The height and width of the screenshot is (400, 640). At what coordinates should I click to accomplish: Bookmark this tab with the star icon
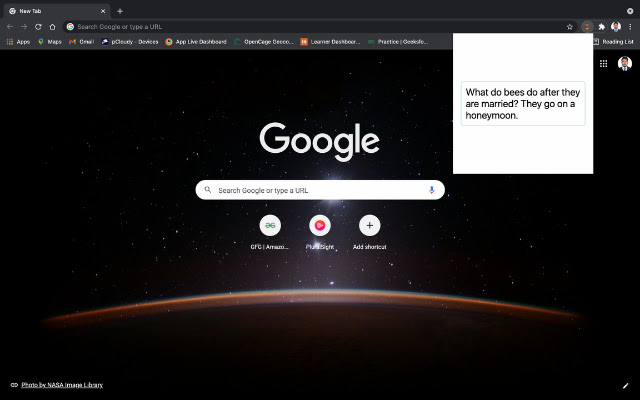(x=570, y=27)
